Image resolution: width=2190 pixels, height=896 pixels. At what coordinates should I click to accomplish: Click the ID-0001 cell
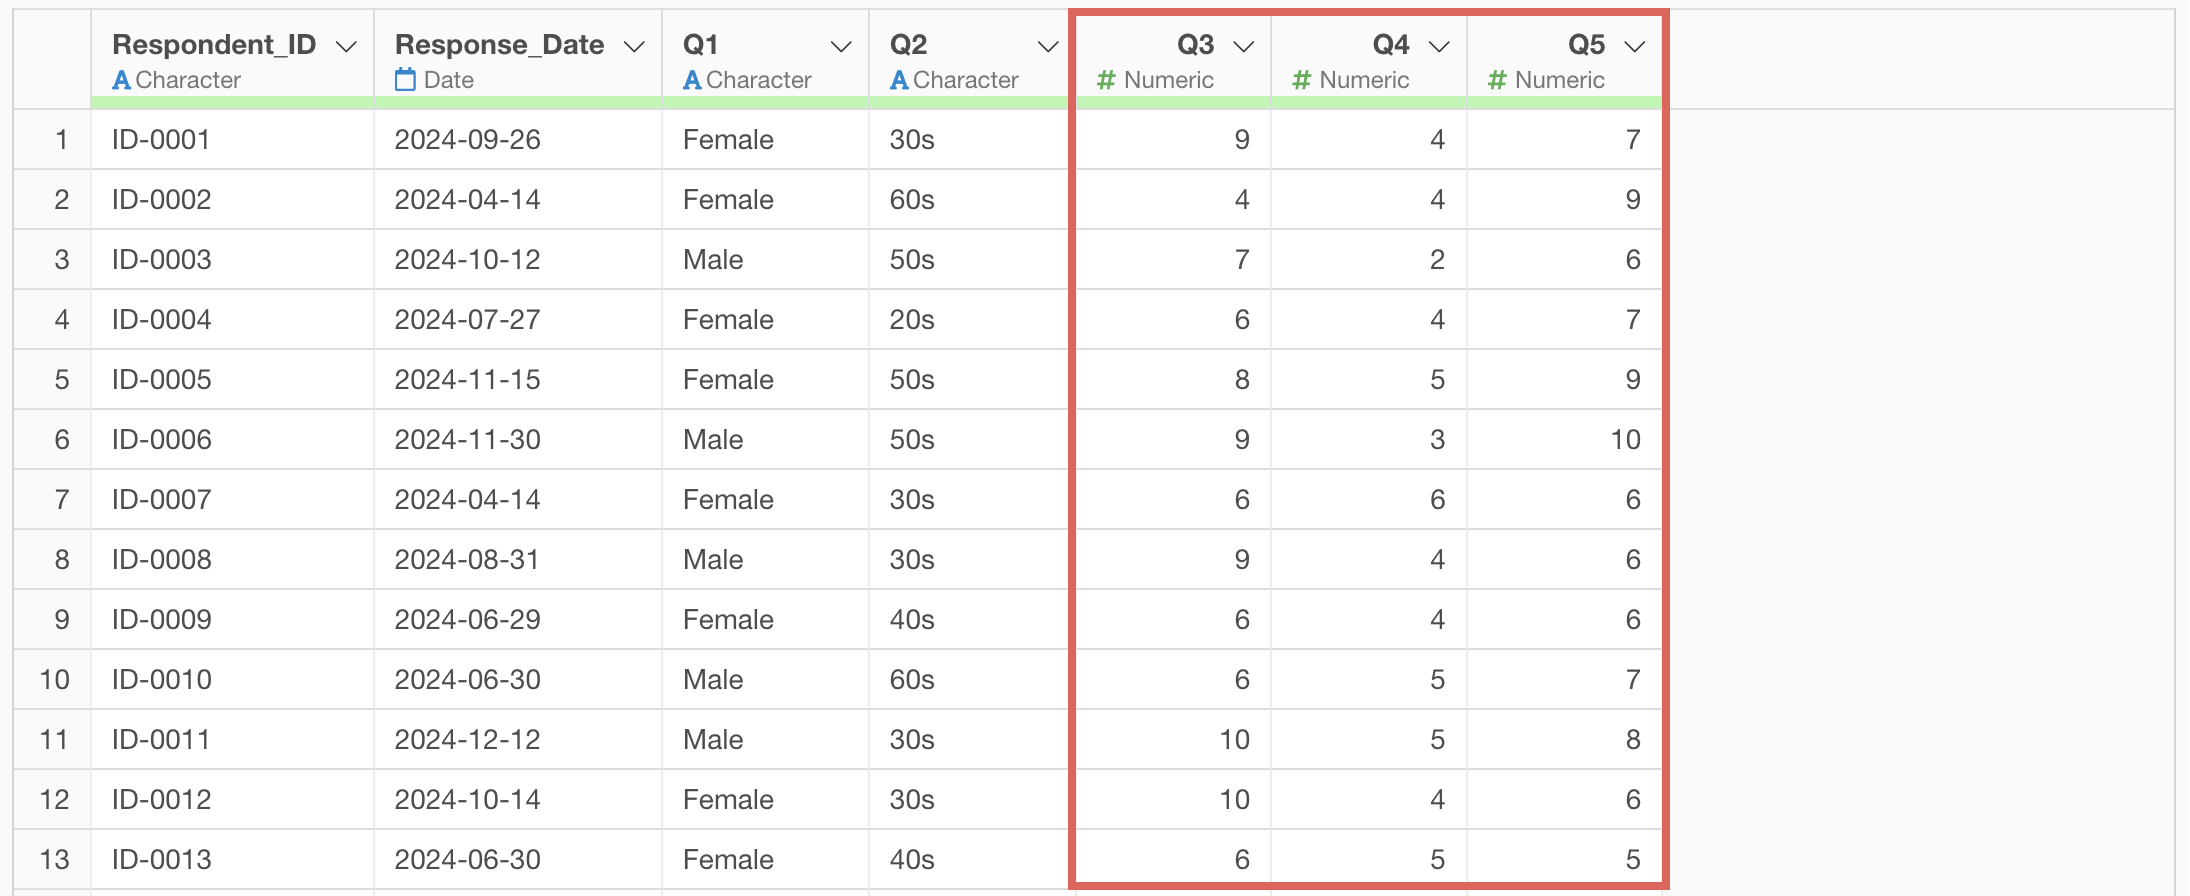coord(232,139)
